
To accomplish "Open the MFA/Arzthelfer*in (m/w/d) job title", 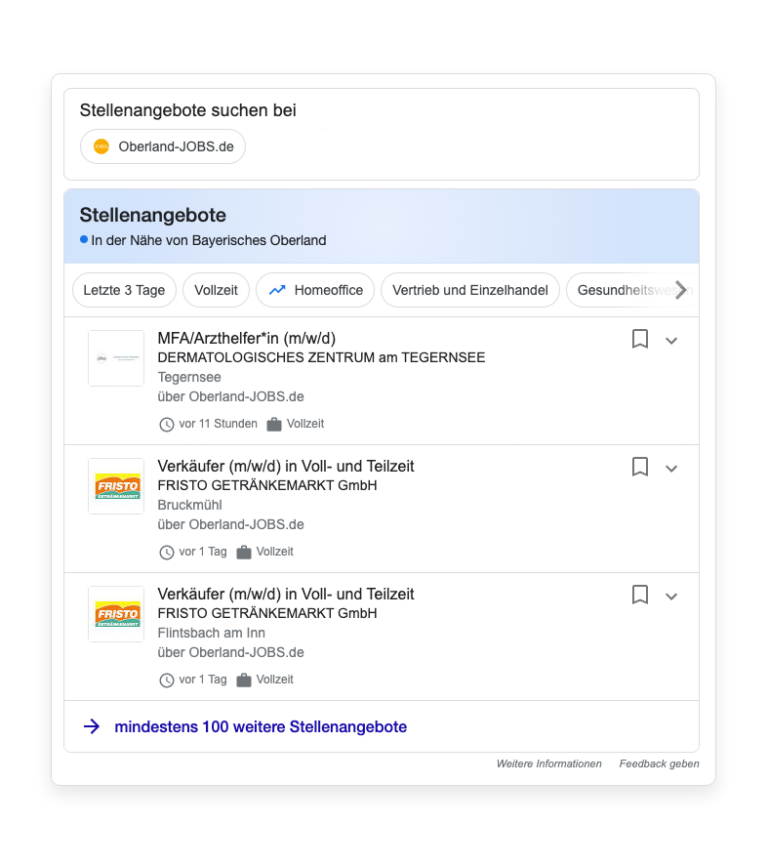I will pyautogui.click(x=246, y=338).
